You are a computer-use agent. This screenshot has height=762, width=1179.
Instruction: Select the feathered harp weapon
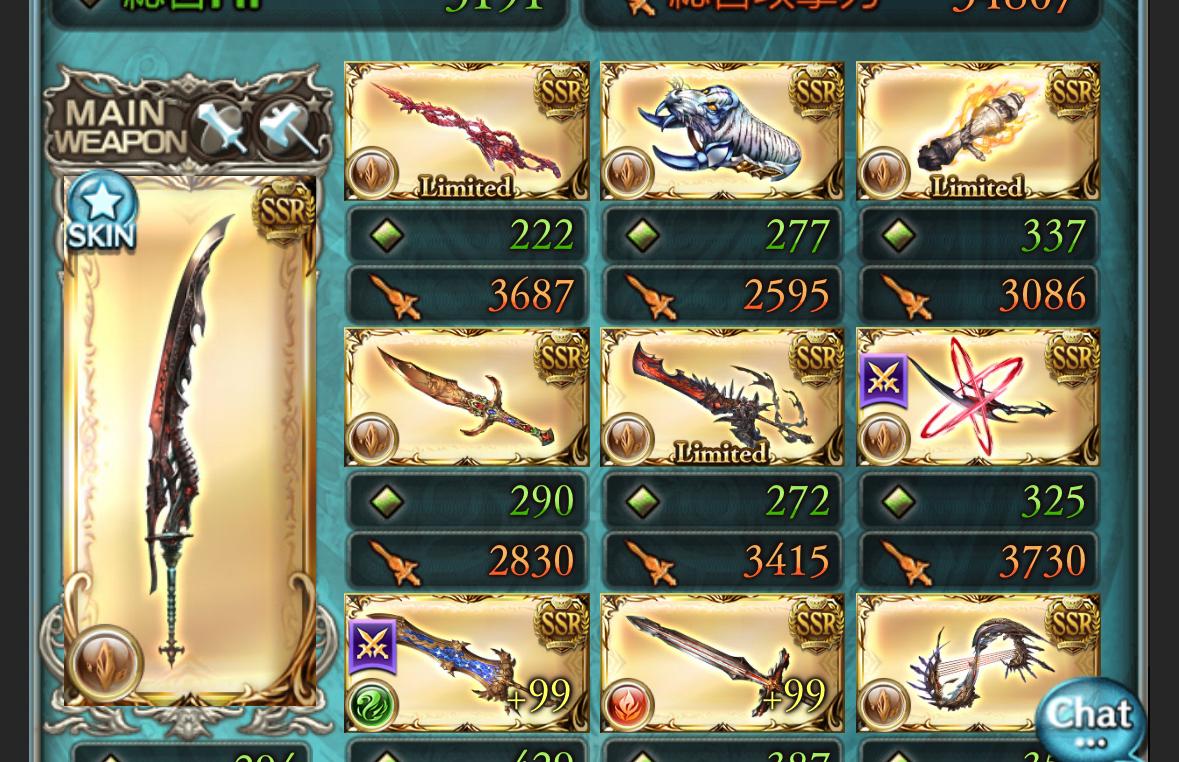(x=978, y=663)
